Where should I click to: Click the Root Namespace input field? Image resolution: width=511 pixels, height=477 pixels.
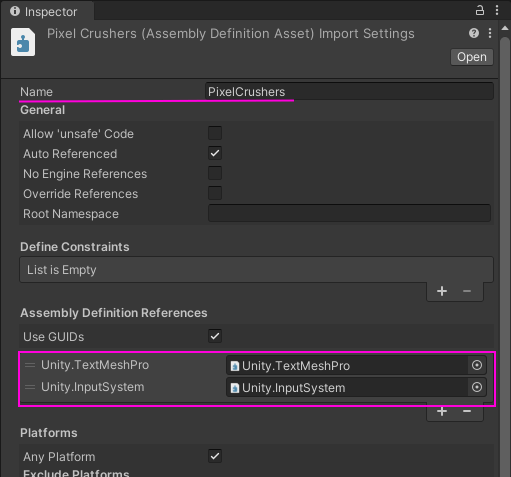(x=349, y=213)
